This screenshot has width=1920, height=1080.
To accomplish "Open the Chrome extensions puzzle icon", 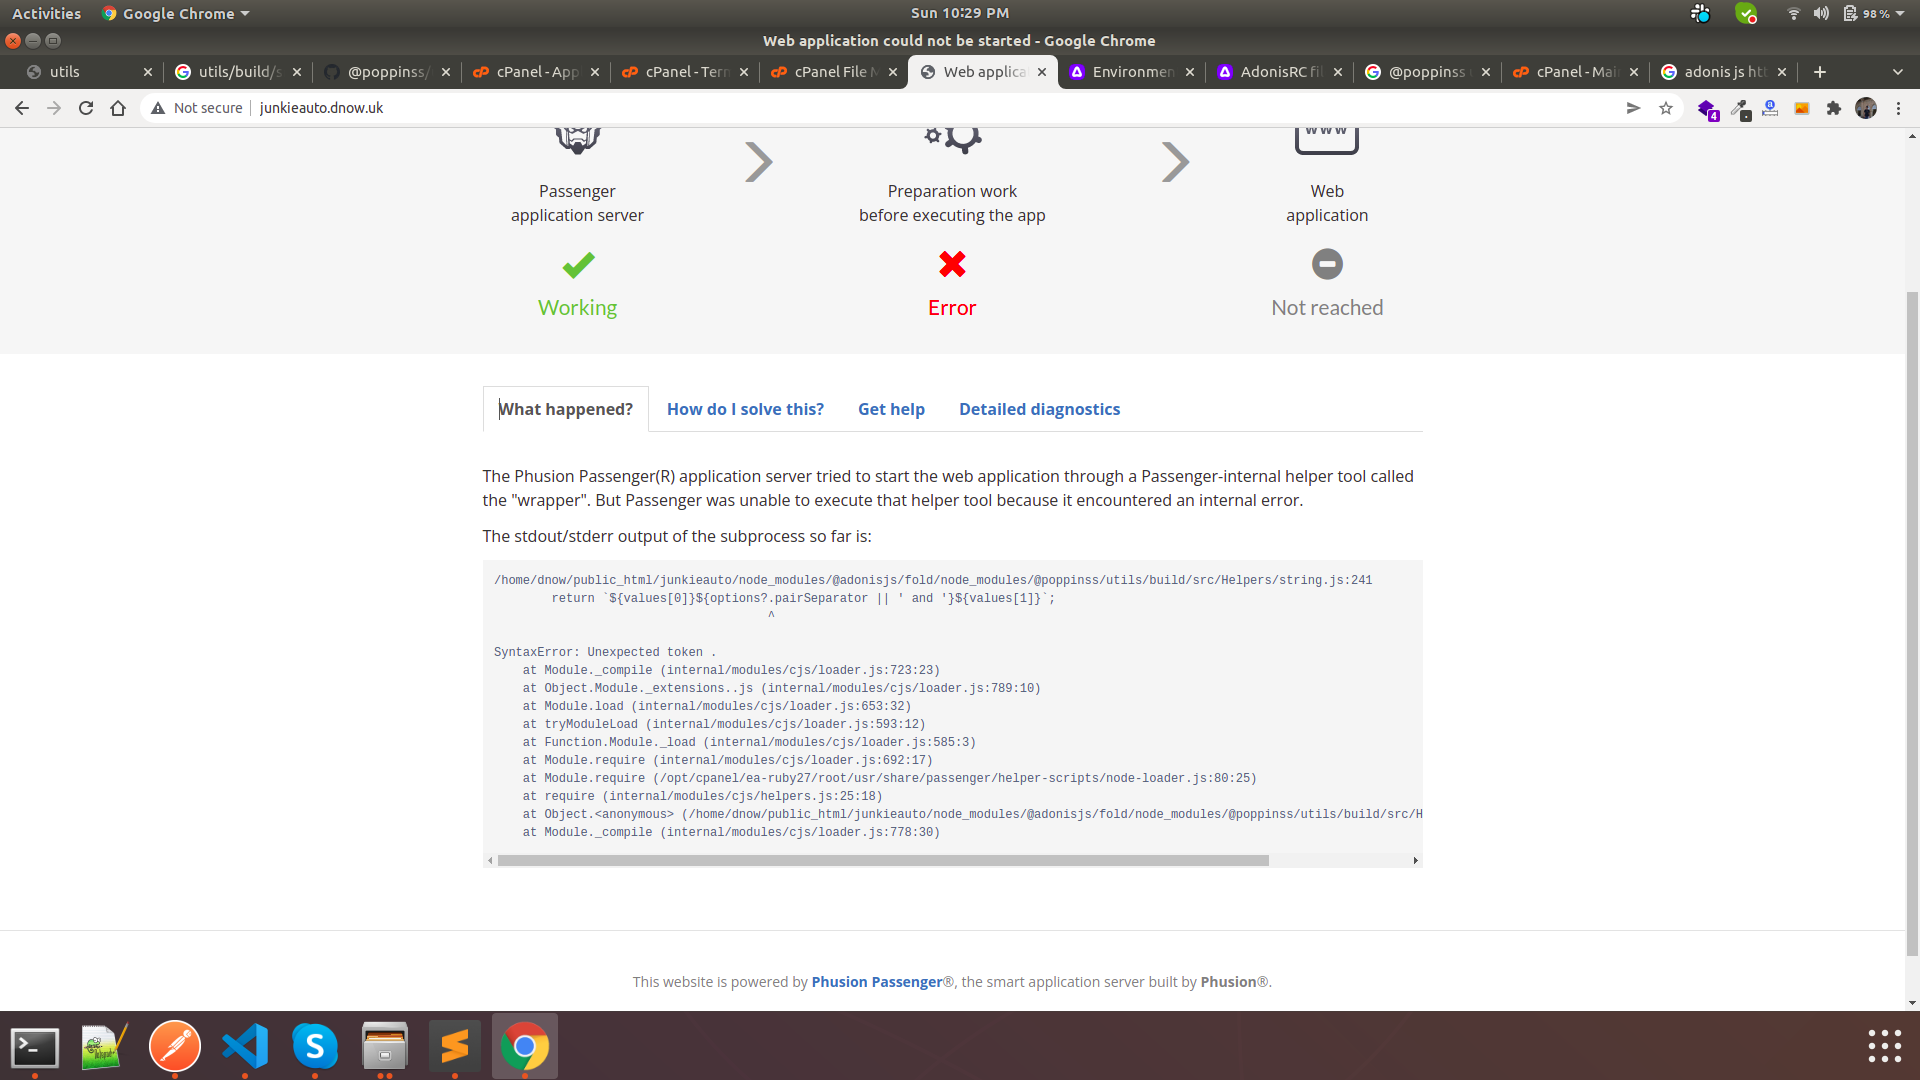I will click(1835, 107).
